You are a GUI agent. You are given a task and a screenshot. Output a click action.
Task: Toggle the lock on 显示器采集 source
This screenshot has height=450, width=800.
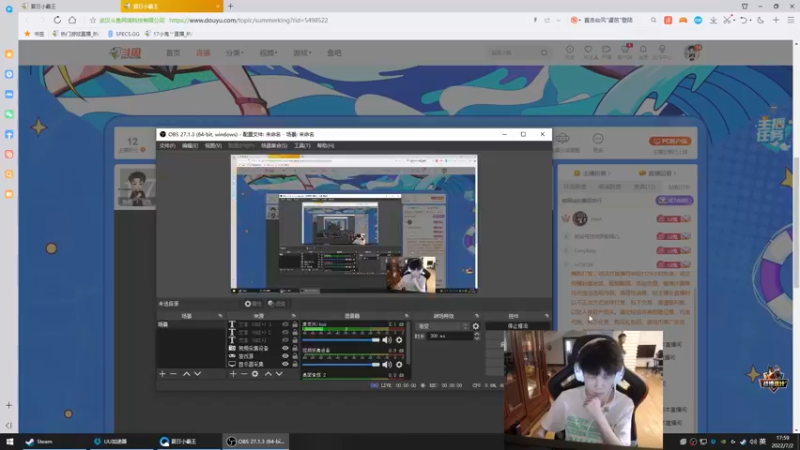click(x=295, y=364)
